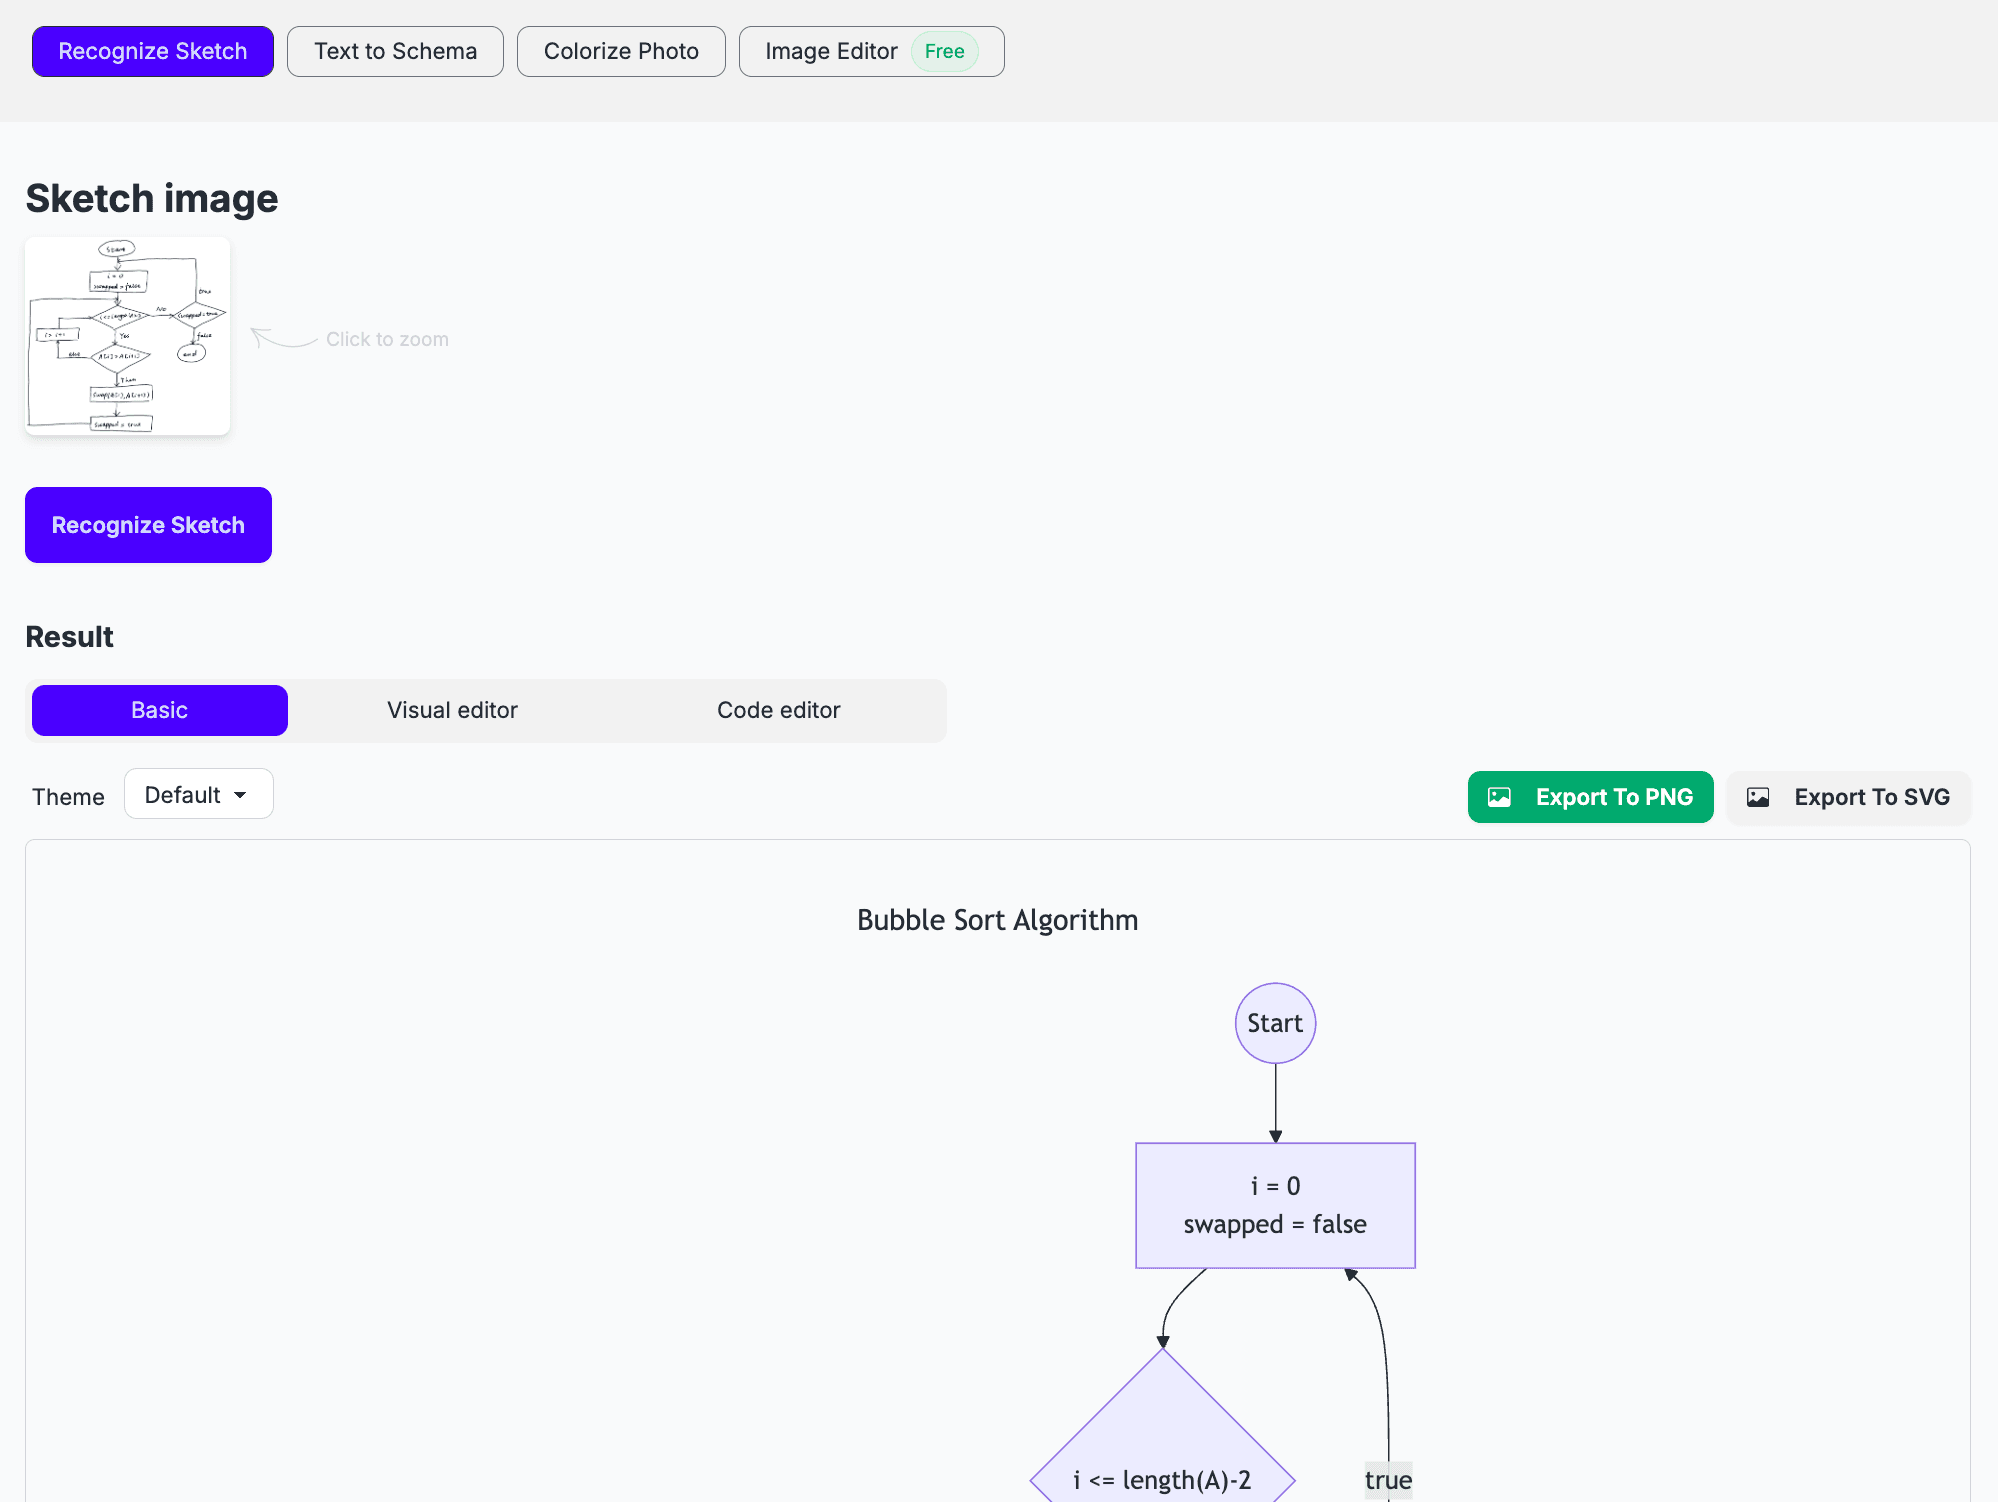Click the Free badge on Image Editor
The width and height of the screenshot is (1998, 1502).
coord(944,51)
